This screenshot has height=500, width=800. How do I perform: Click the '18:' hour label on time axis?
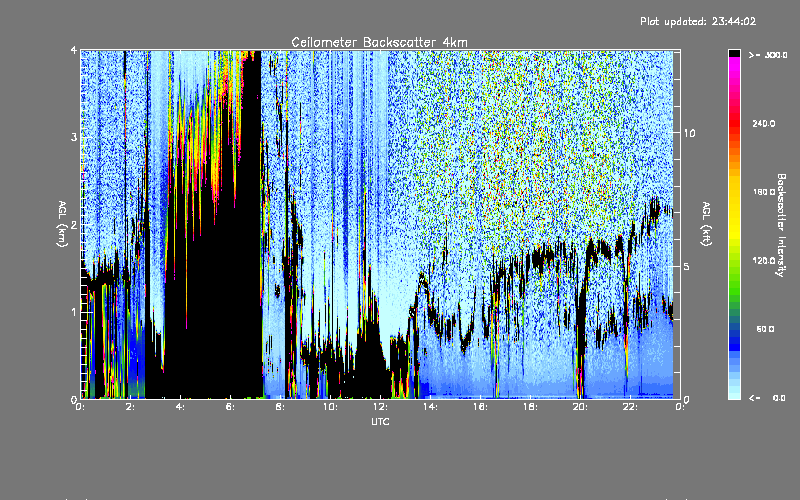point(530,407)
